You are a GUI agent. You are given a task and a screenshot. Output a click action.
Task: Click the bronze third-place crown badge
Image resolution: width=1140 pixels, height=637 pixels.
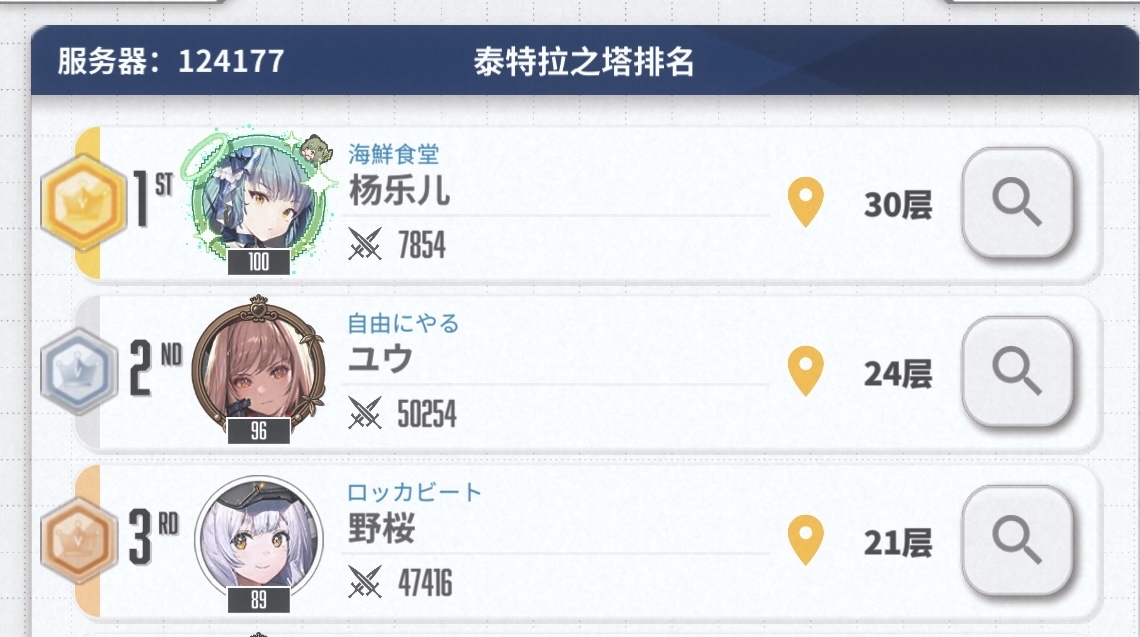(x=79, y=541)
